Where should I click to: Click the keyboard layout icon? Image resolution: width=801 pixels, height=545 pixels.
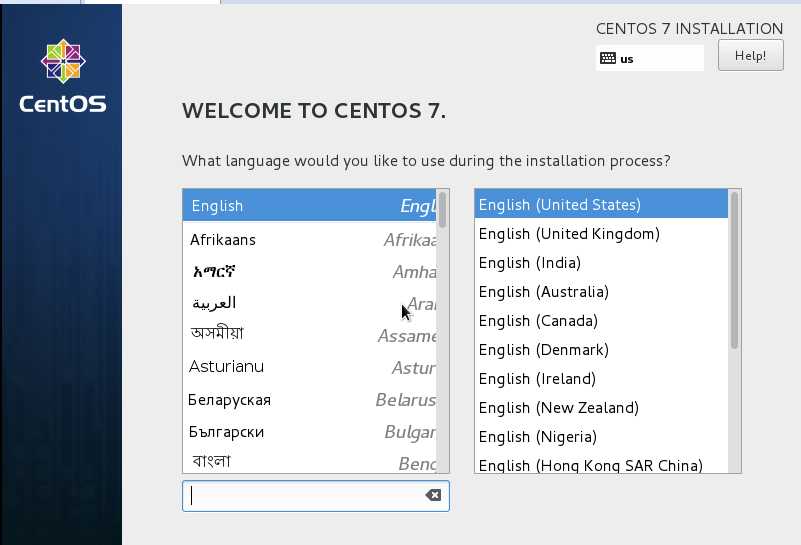click(x=608, y=58)
